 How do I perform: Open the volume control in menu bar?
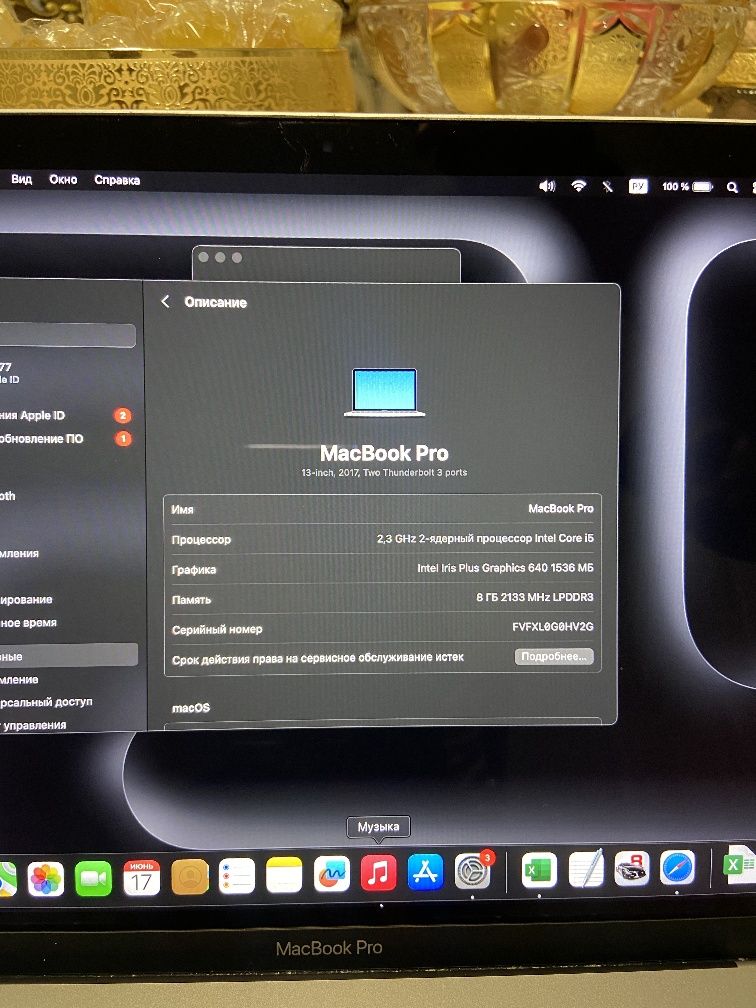547,186
